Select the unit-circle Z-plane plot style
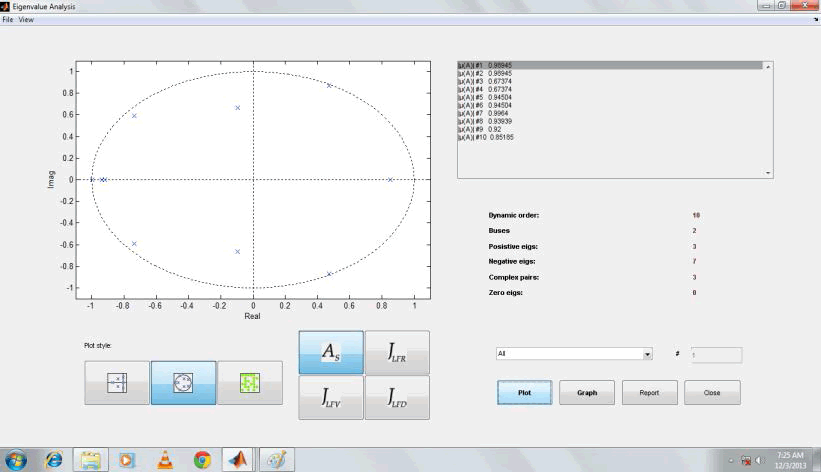Viewport: 821px width, 472px height. click(x=183, y=383)
